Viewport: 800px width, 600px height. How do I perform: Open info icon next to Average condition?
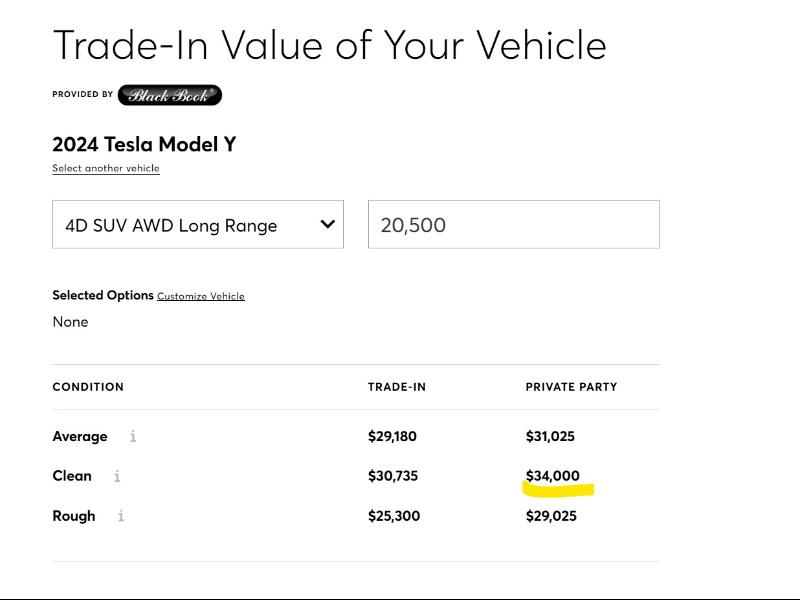click(133, 436)
